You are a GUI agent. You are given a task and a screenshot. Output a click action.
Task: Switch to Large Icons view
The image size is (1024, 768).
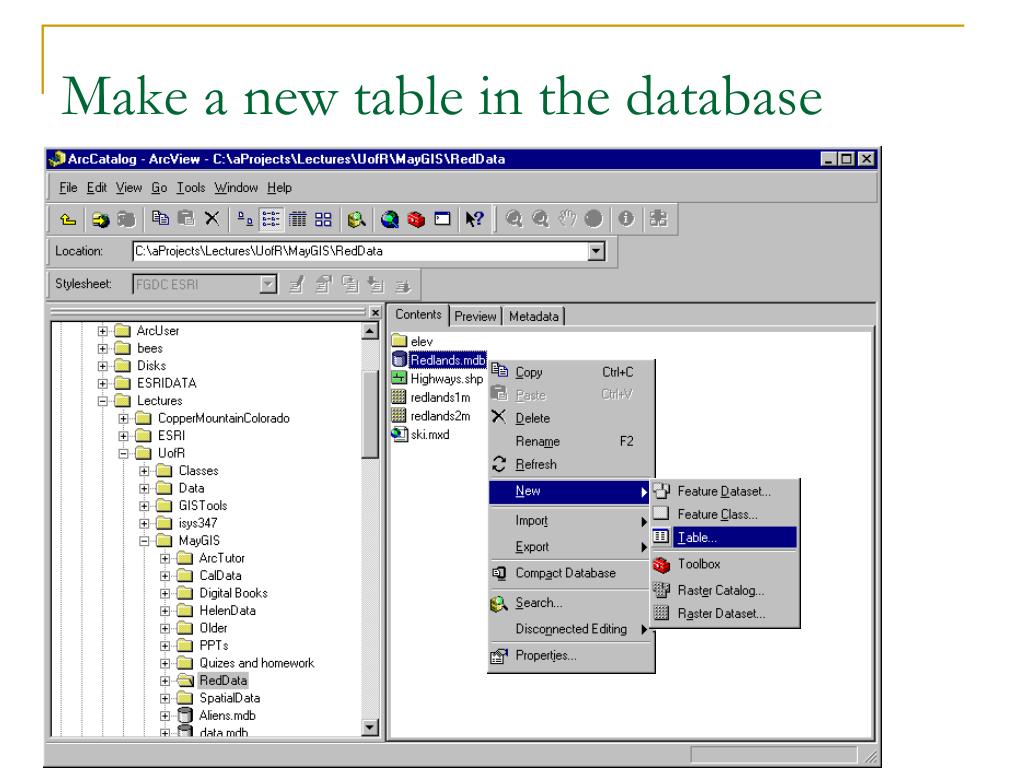pyautogui.click(x=246, y=219)
